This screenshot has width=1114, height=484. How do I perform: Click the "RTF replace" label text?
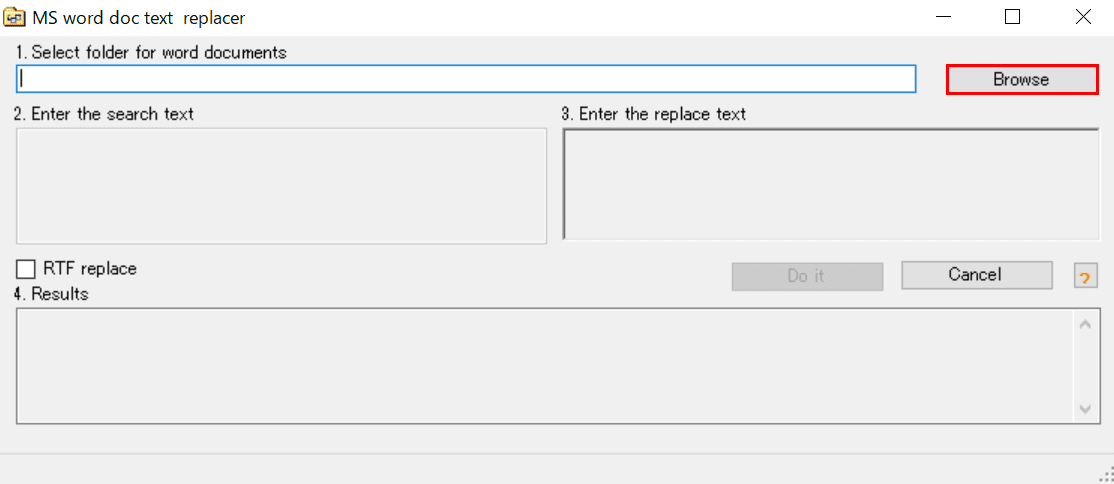point(90,269)
